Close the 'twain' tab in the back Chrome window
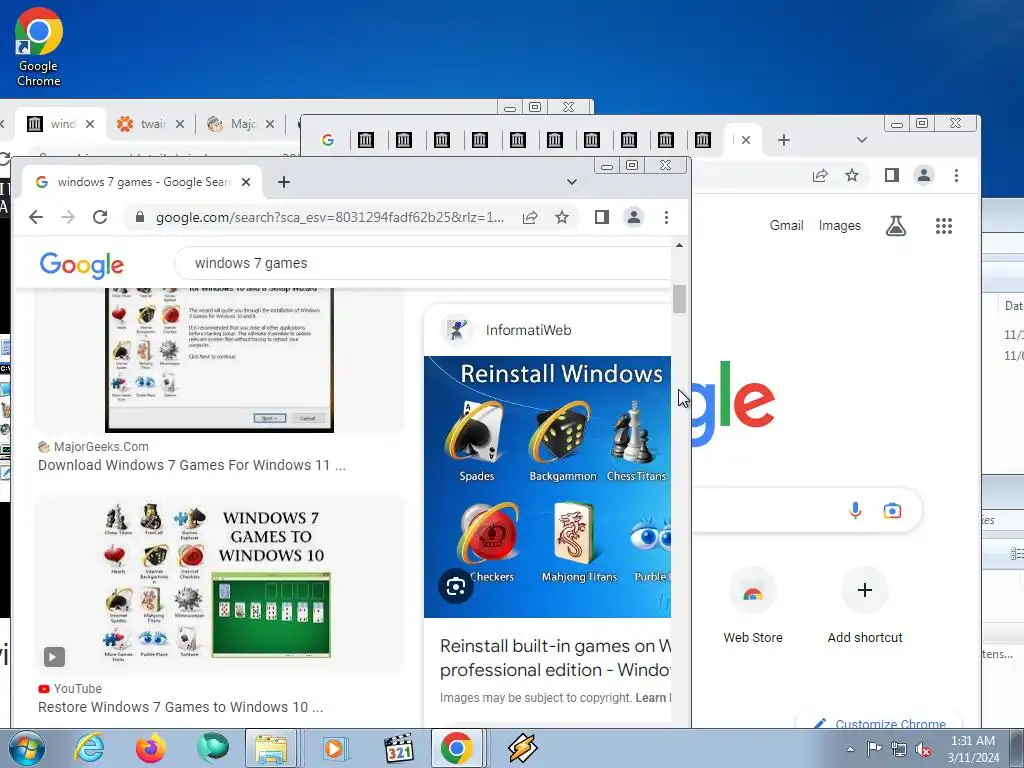The height and width of the screenshot is (768, 1024). (180, 123)
